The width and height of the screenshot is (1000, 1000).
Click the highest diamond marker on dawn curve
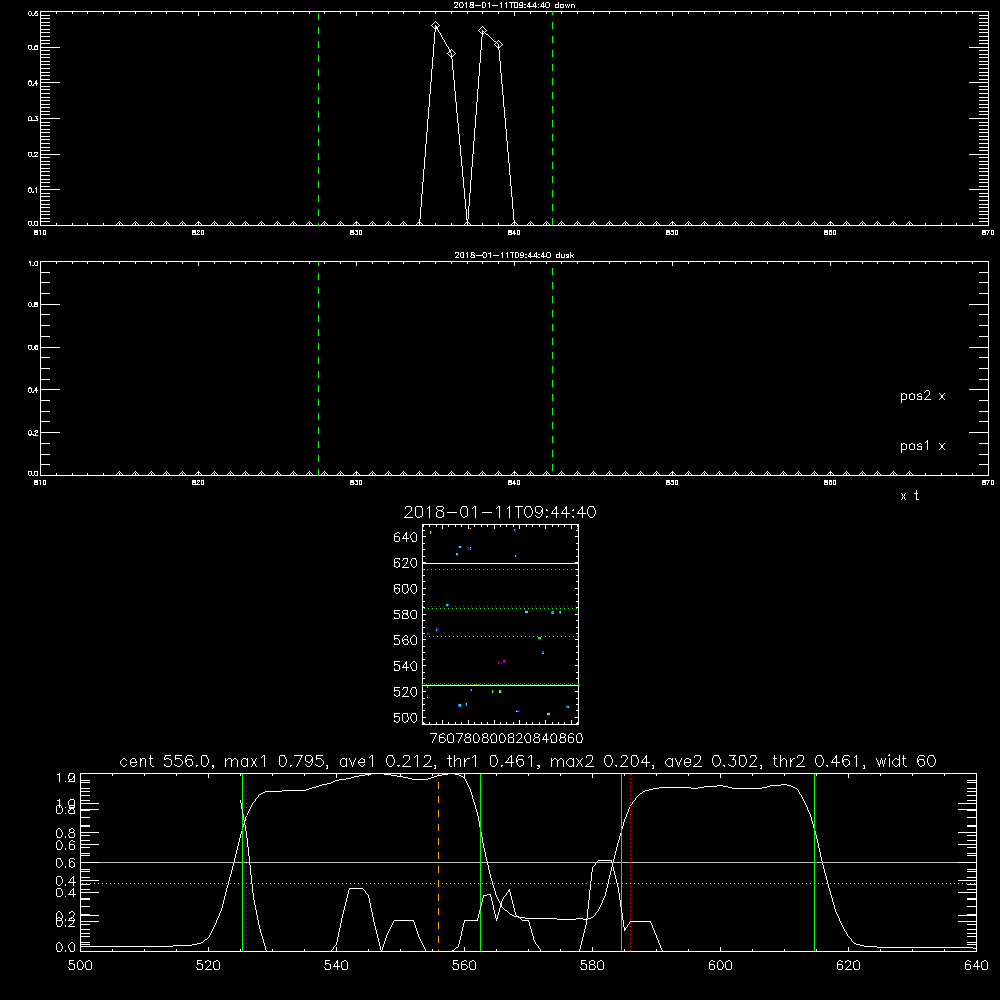[x=436, y=26]
